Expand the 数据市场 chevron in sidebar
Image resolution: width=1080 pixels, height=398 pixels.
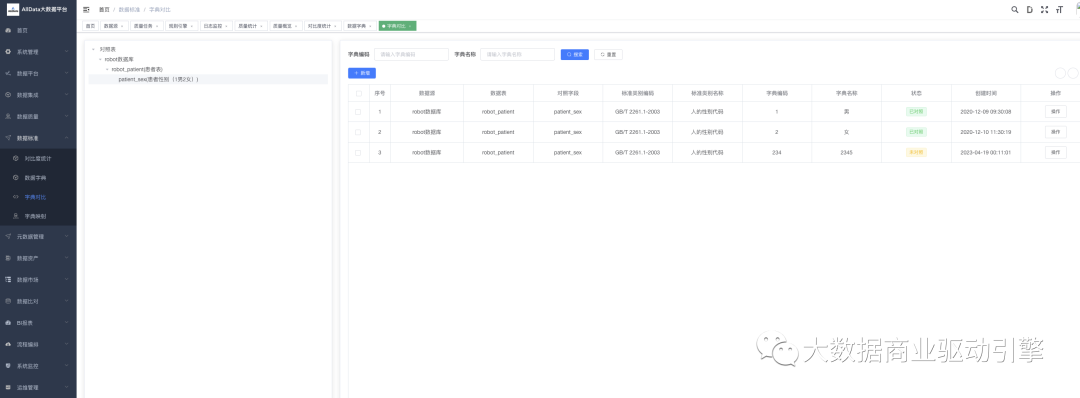[67, 280]
